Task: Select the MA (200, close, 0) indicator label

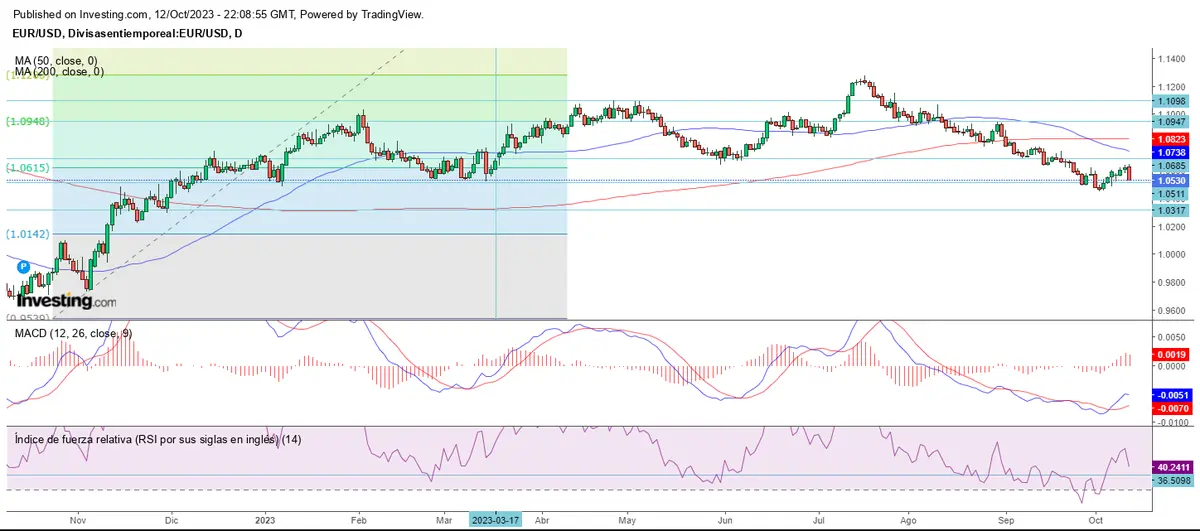Action: [x=56, y=71]
